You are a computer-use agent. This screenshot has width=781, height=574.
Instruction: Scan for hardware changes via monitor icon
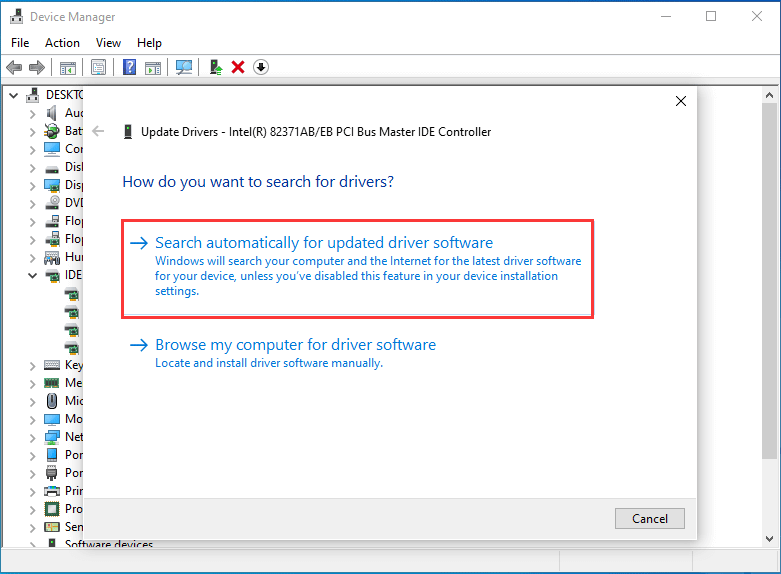[184, 67]
